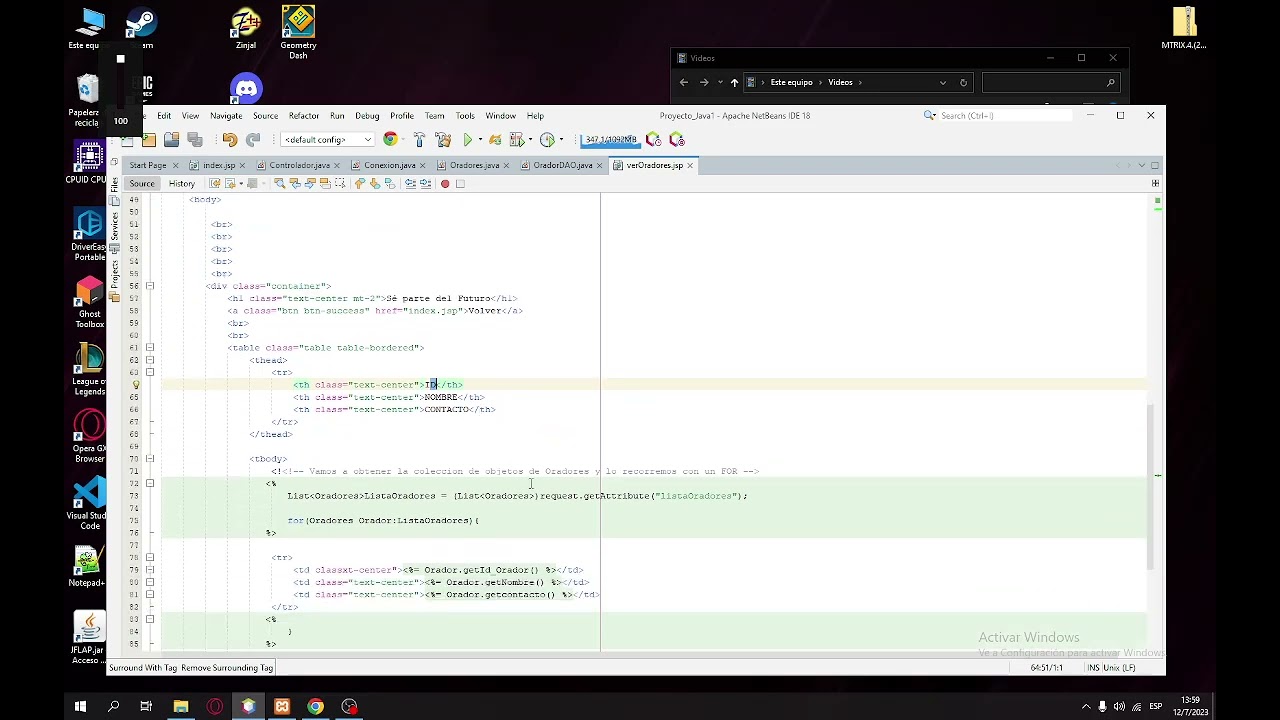The height and width of the screenshot is (720, 1280).
Task: Start macro recording with the red circle button
Action: tap(445, 184)
